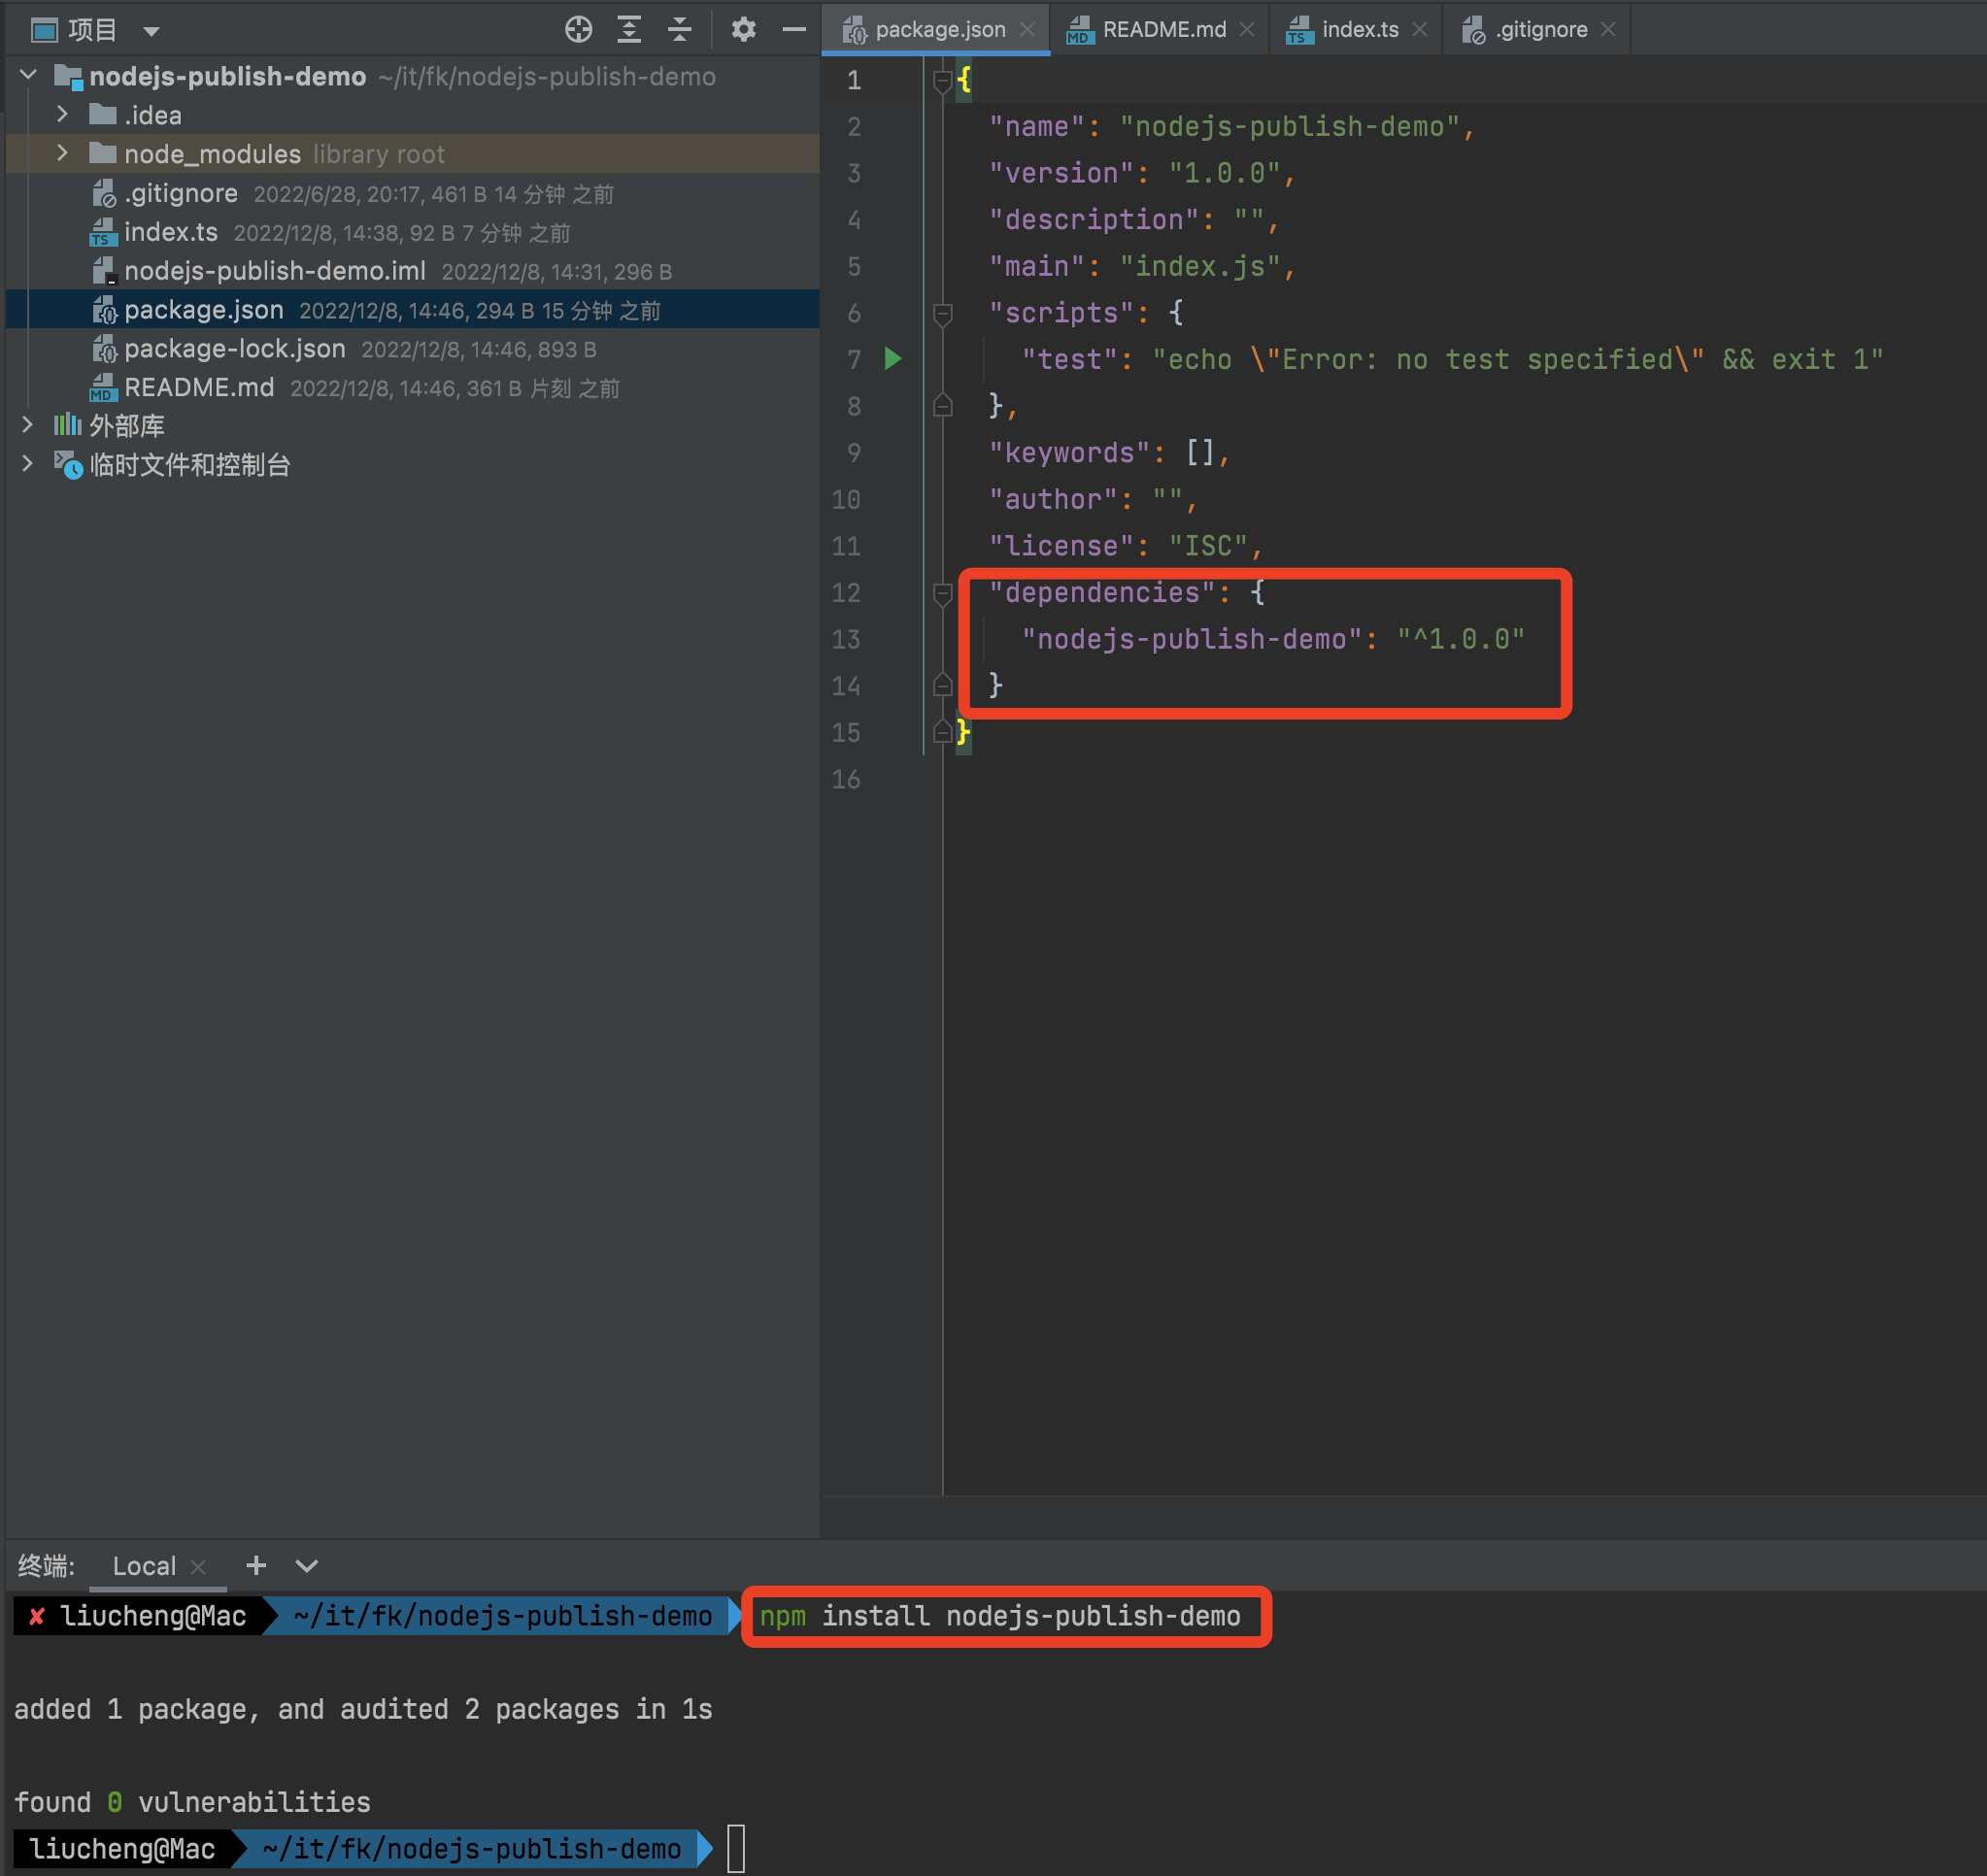This screenshot has height=1876, width=1987.
Task: Open the terminal sessions dropdown chevron
Action: pos(307,1566)
